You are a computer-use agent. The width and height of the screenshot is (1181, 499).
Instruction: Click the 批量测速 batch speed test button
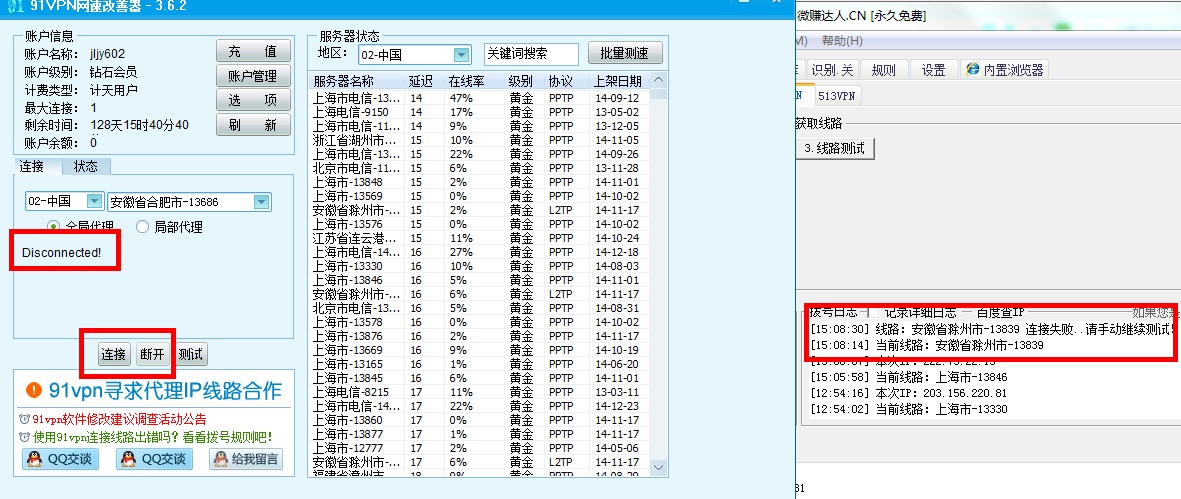pos(625,54)
